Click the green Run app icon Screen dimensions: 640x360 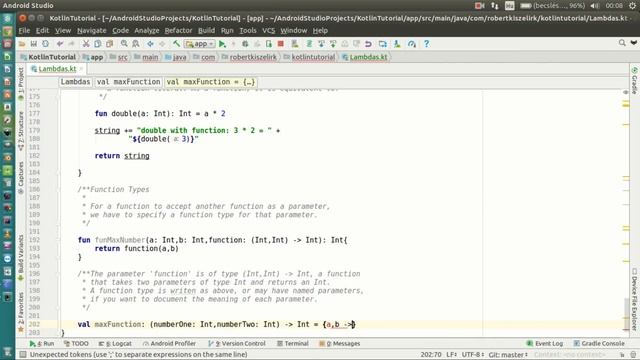point(222,44)
